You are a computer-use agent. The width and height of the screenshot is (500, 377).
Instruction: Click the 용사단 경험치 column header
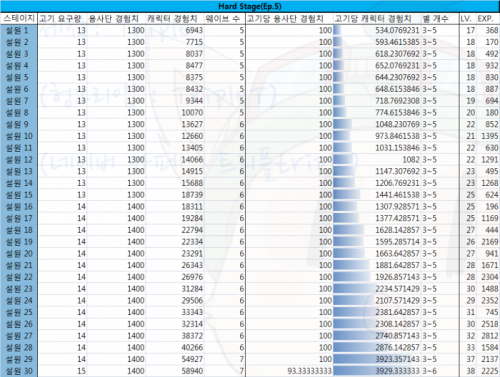[116, 18]
